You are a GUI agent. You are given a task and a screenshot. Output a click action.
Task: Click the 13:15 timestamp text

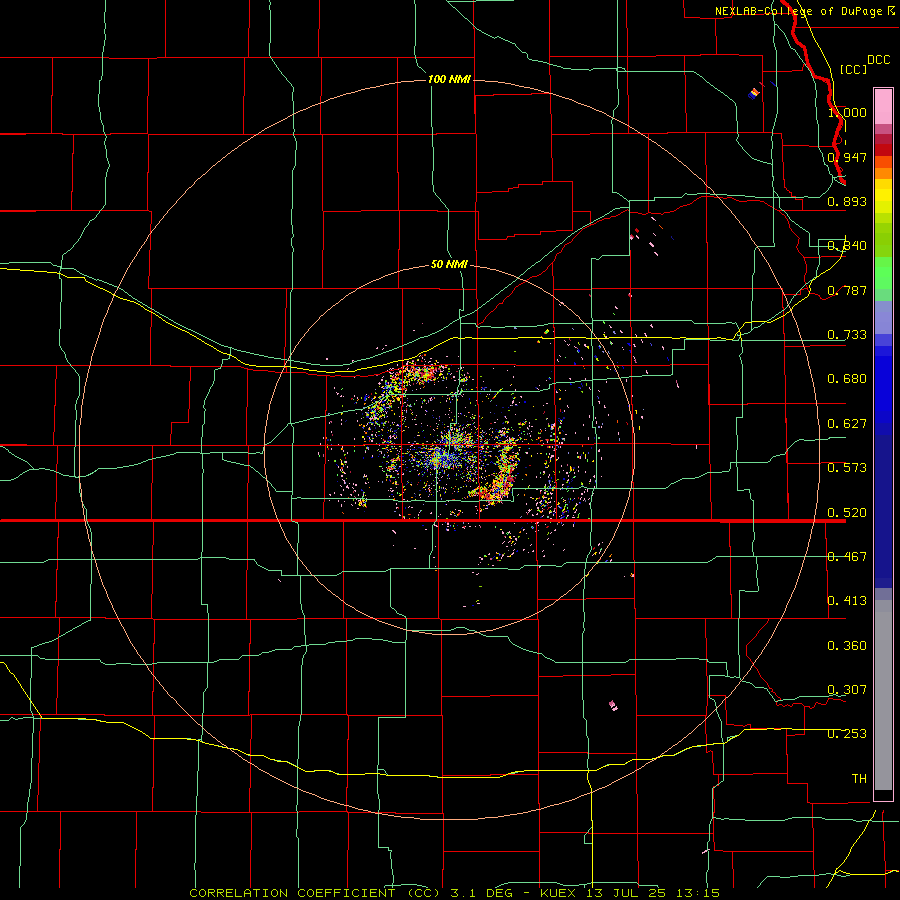click(698, 893)
